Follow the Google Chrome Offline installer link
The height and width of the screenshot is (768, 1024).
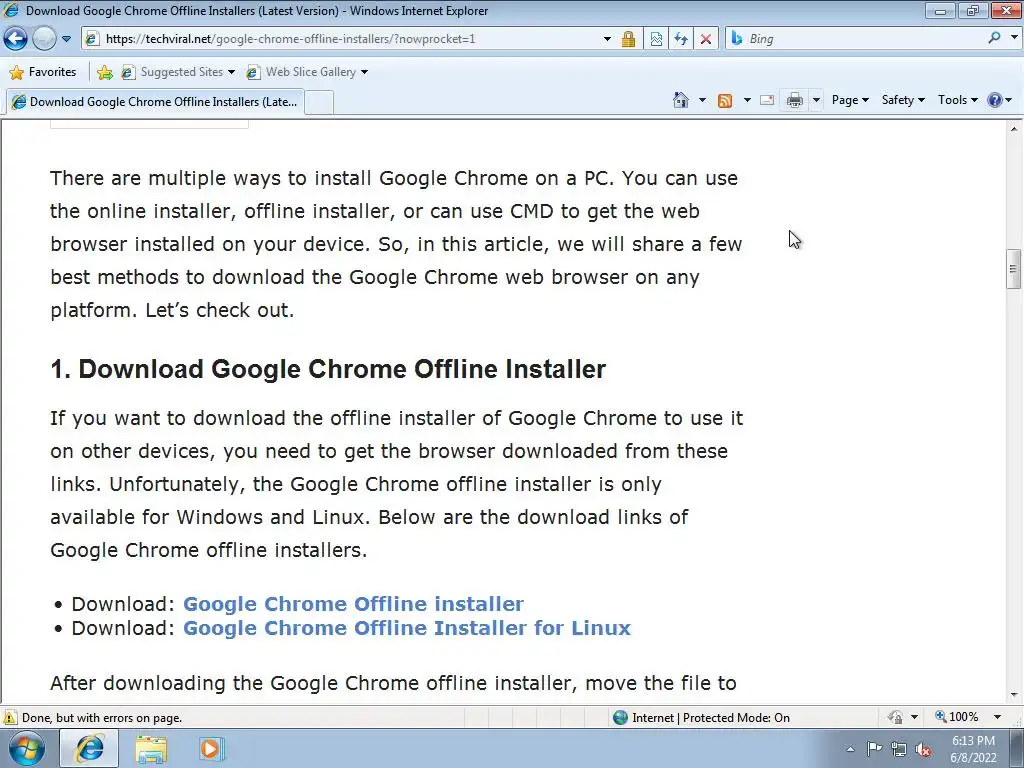pyautogui.click(x=353, y=604)
